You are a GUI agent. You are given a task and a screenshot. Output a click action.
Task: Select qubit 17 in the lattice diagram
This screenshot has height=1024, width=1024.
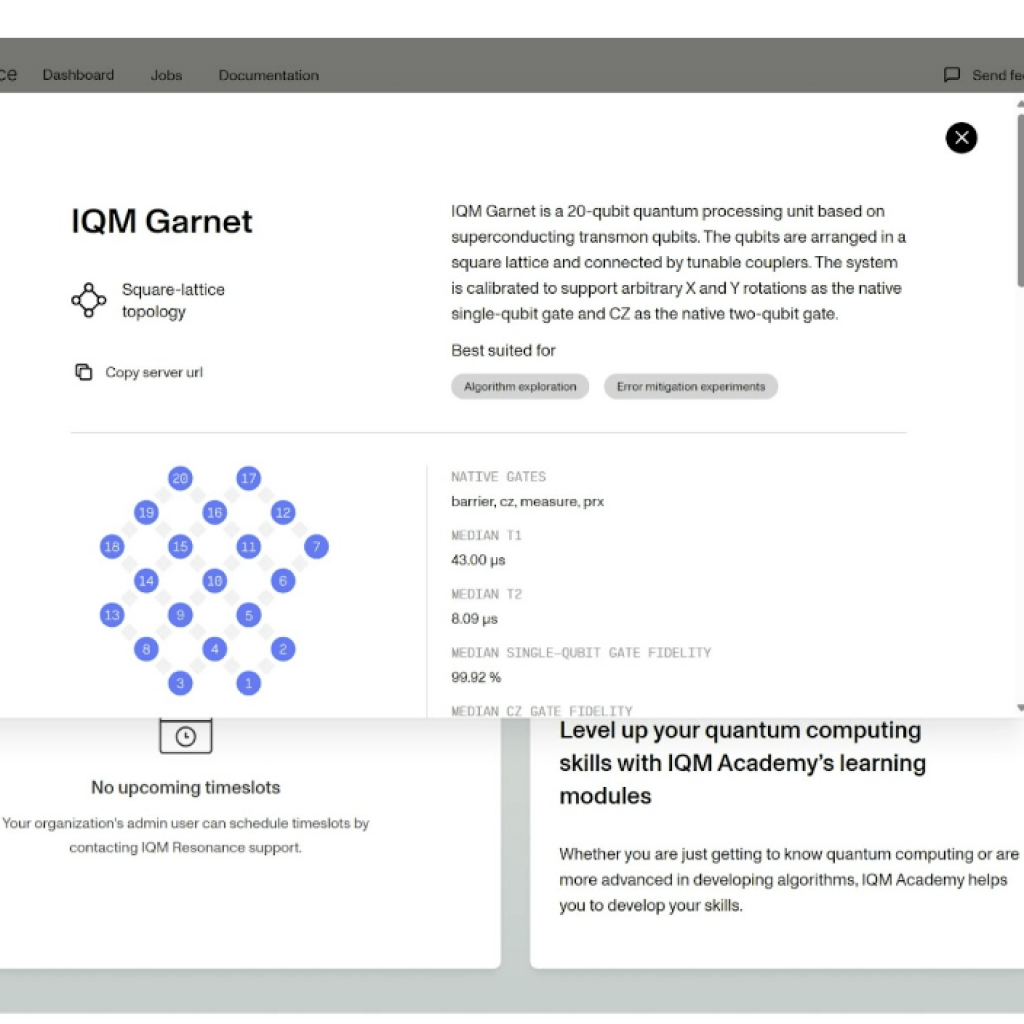coord(248,478)
